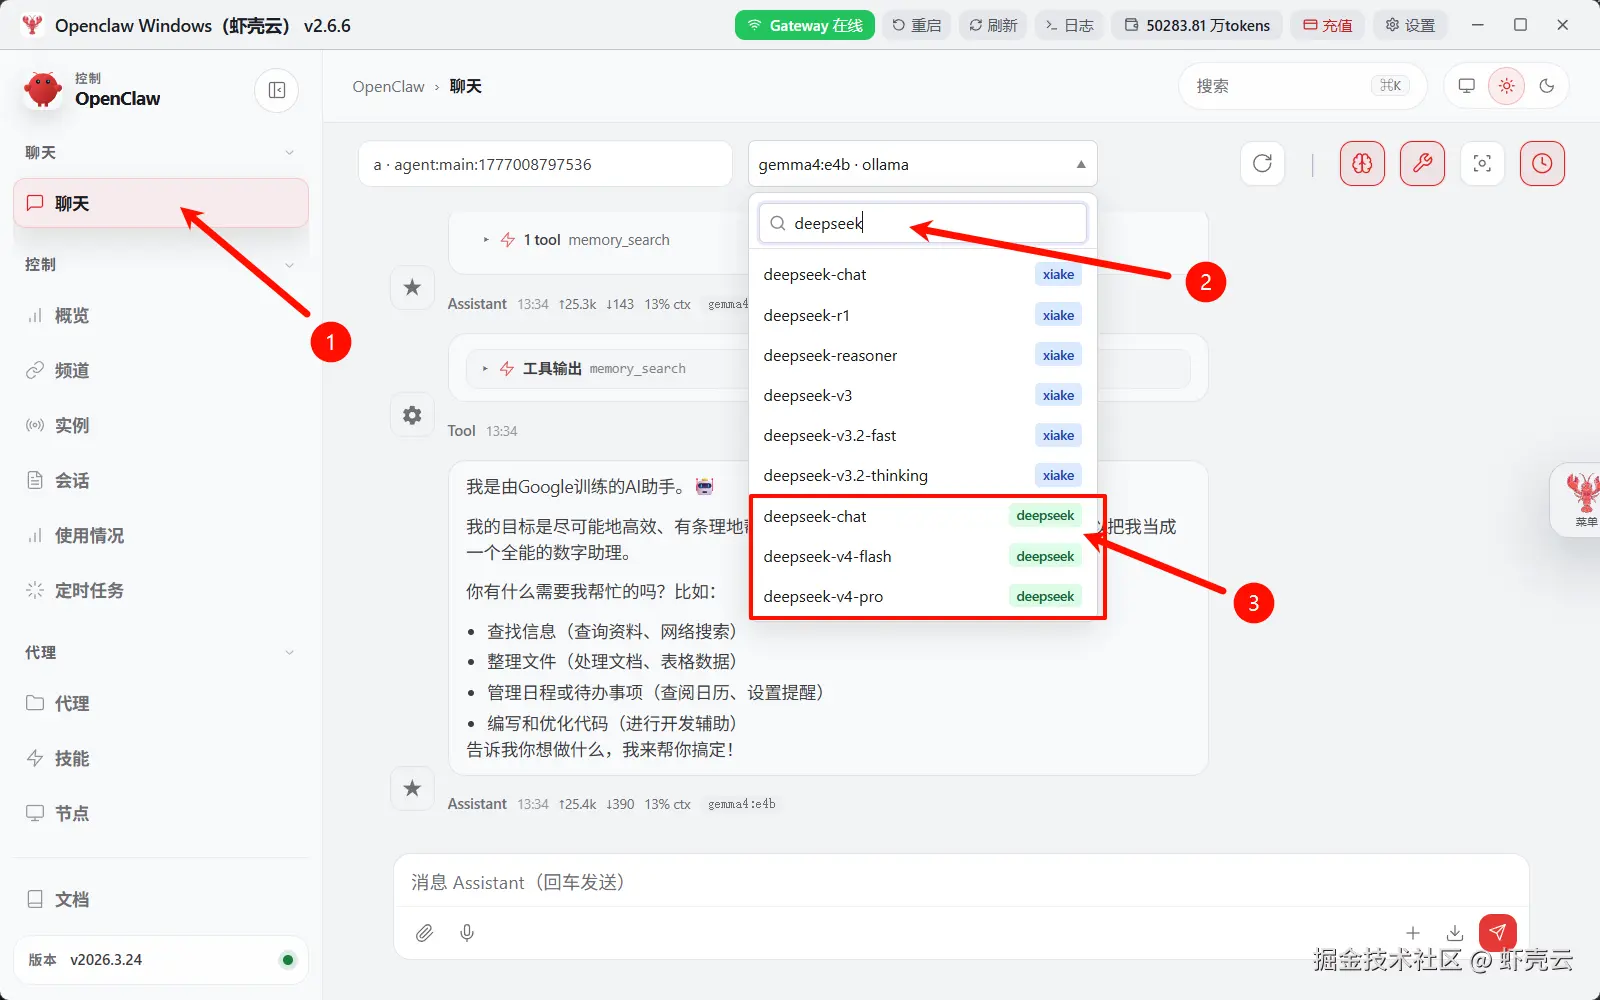1600x1000 pixels.
Task: Select deepseek-reasoner model option
Action: [x=922, y=355]
